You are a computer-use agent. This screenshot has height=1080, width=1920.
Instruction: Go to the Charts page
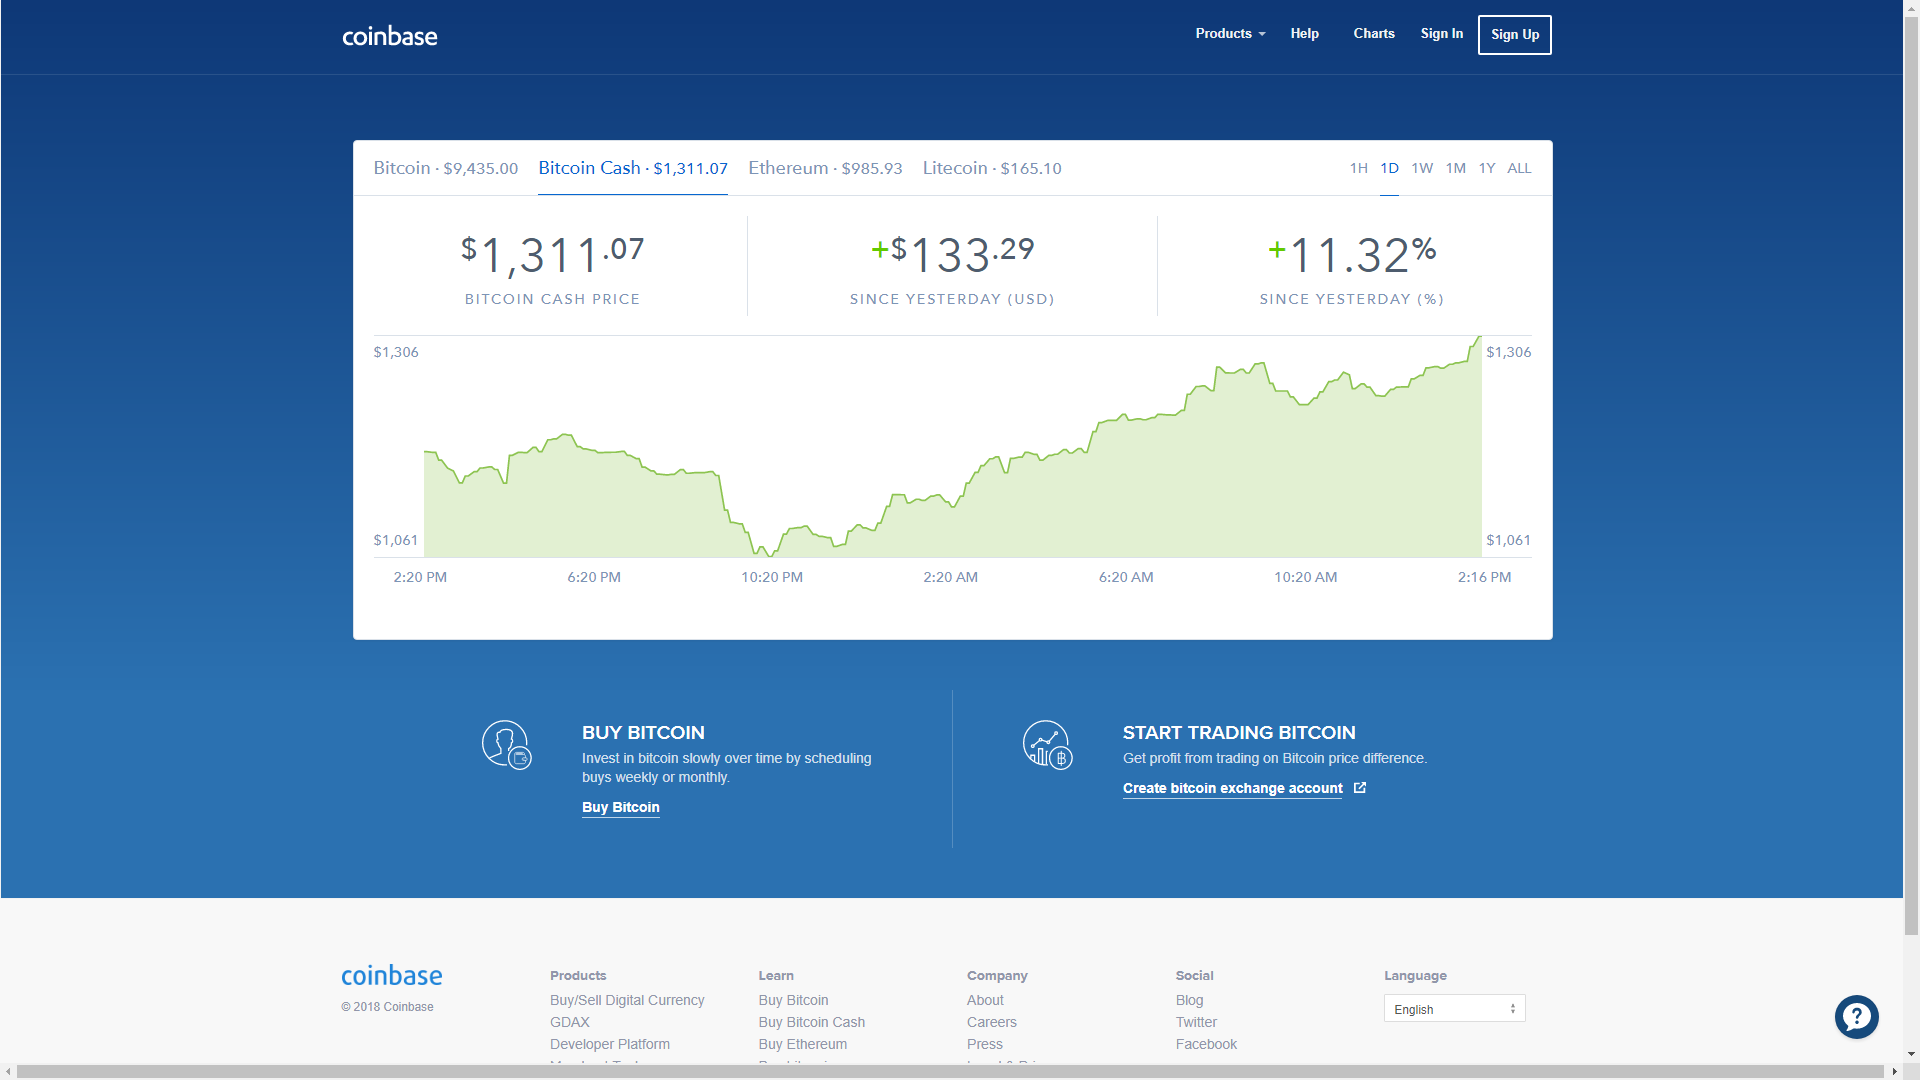1374,34
